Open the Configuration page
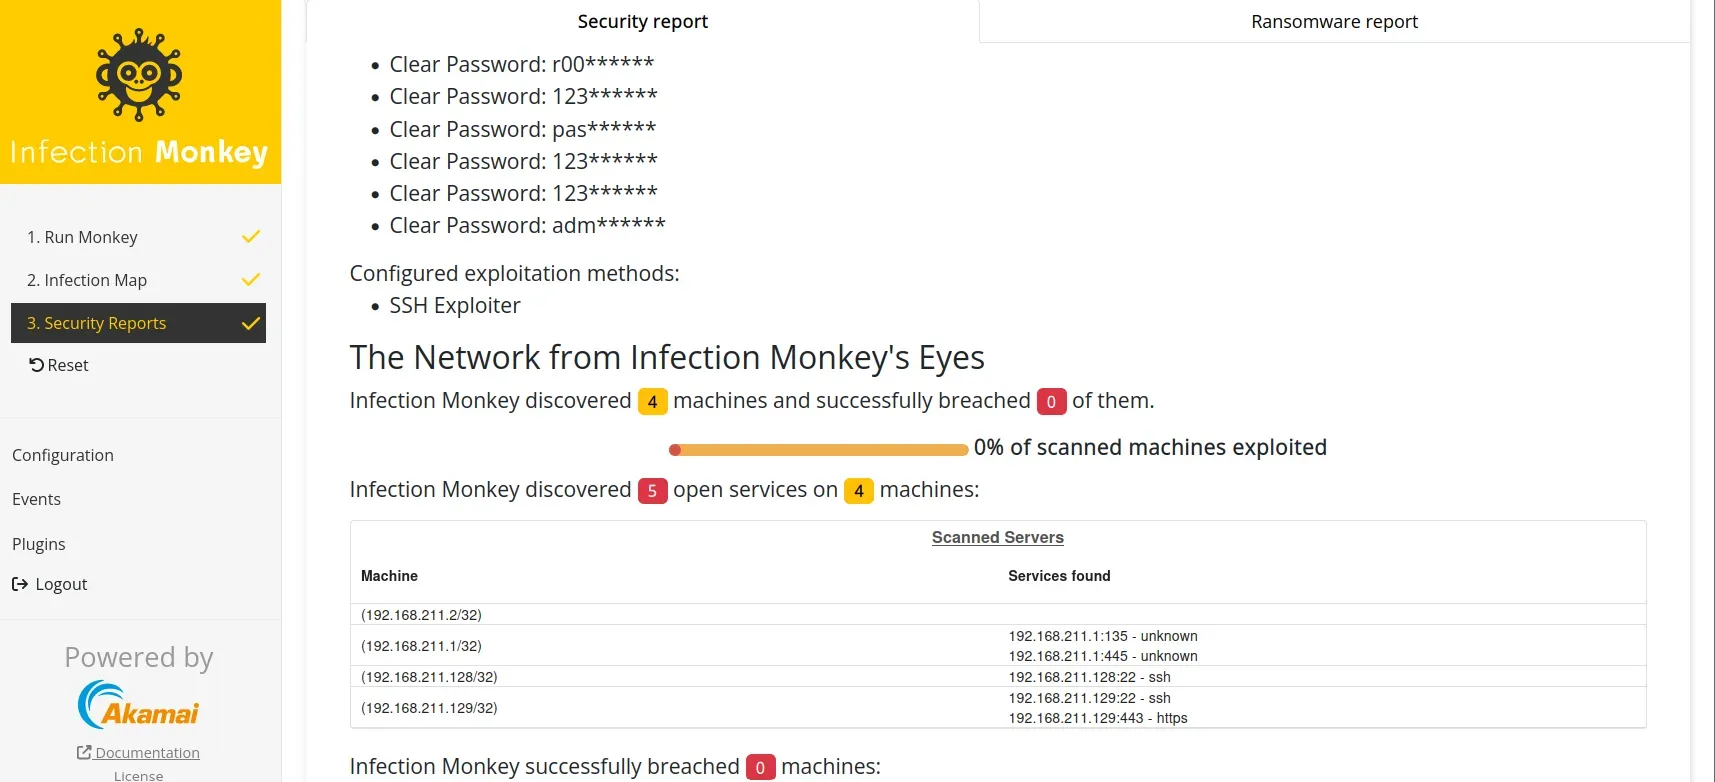Image resolution: width=1715 pixels, height=782 pixels. (x=63, y=455)
